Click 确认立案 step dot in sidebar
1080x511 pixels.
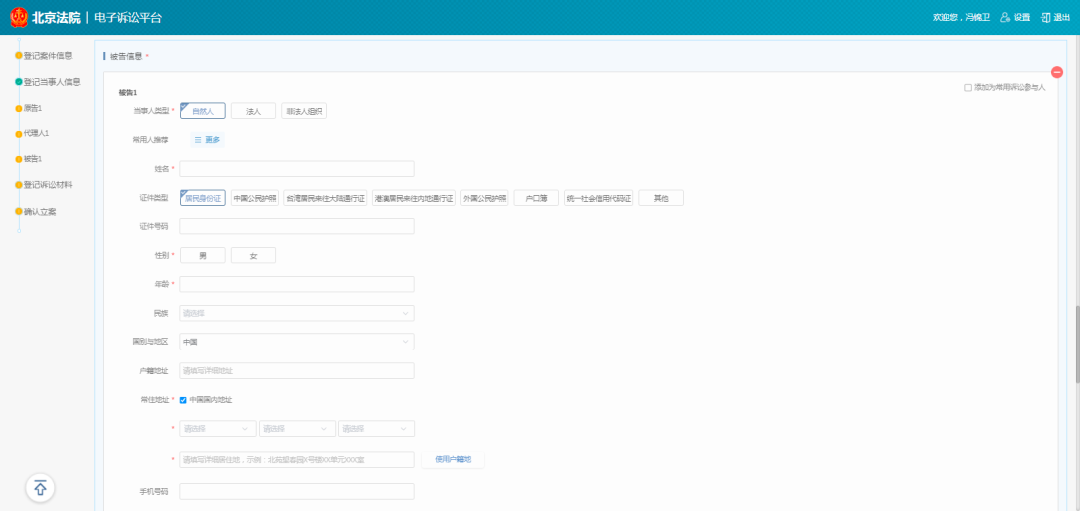click(x=19, y=212)
